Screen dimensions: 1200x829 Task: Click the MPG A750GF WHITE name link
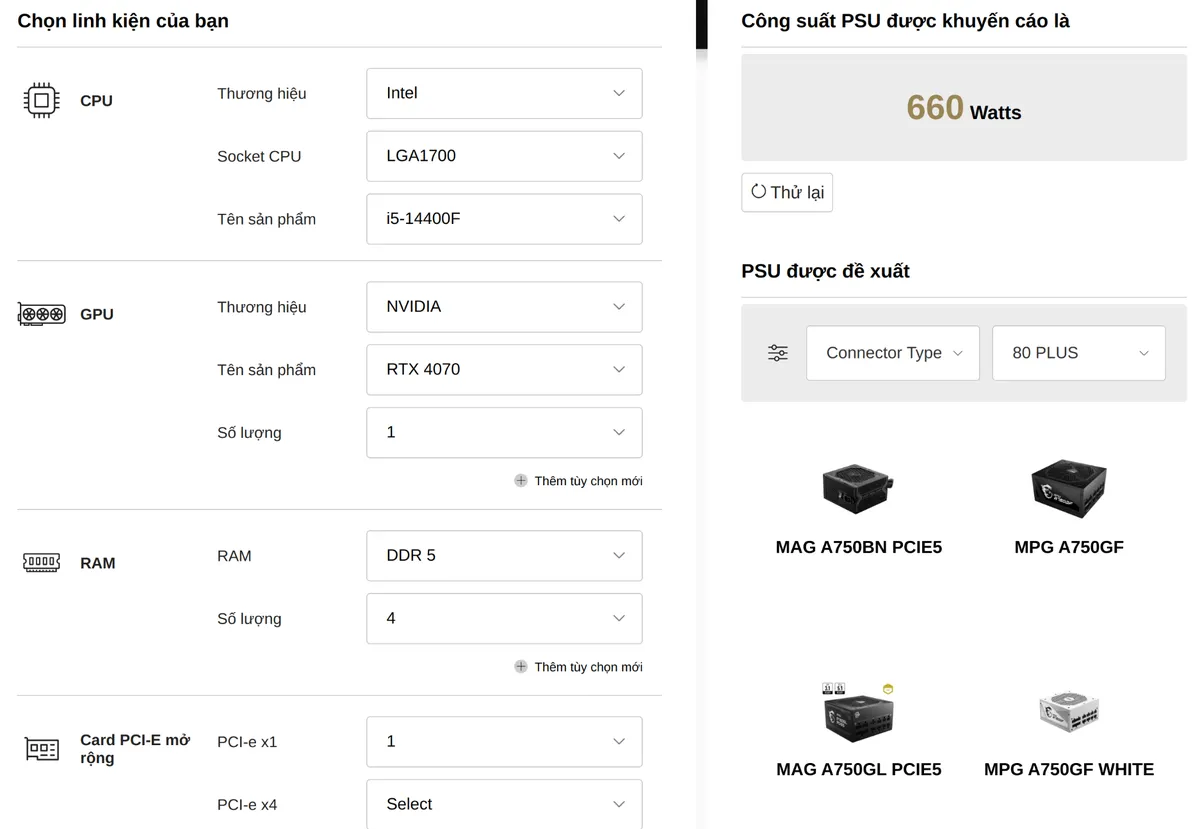[1069, 770]
